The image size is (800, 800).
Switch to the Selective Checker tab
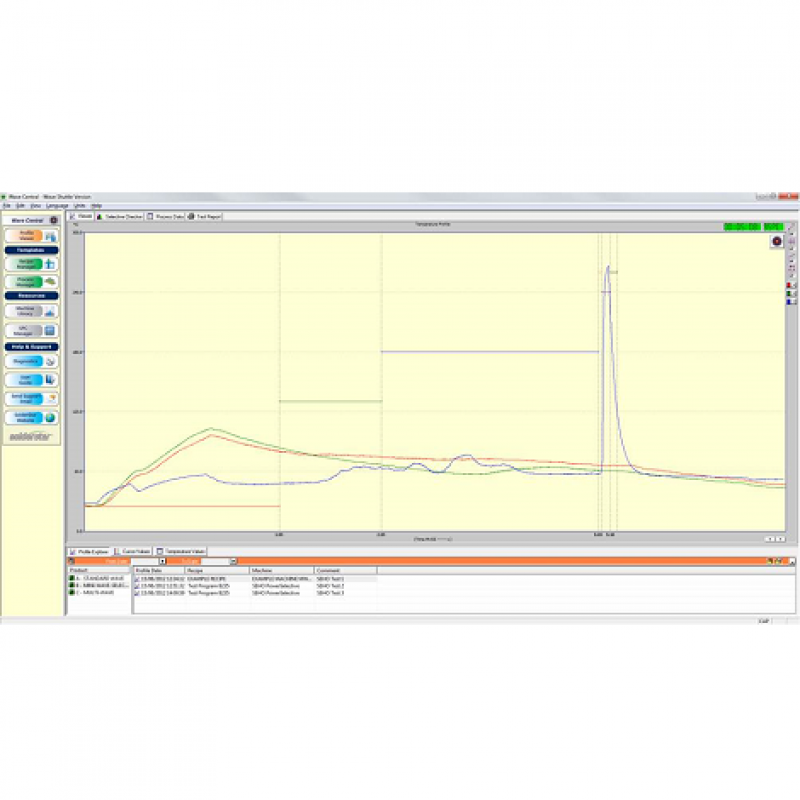[x=120, y=216]
